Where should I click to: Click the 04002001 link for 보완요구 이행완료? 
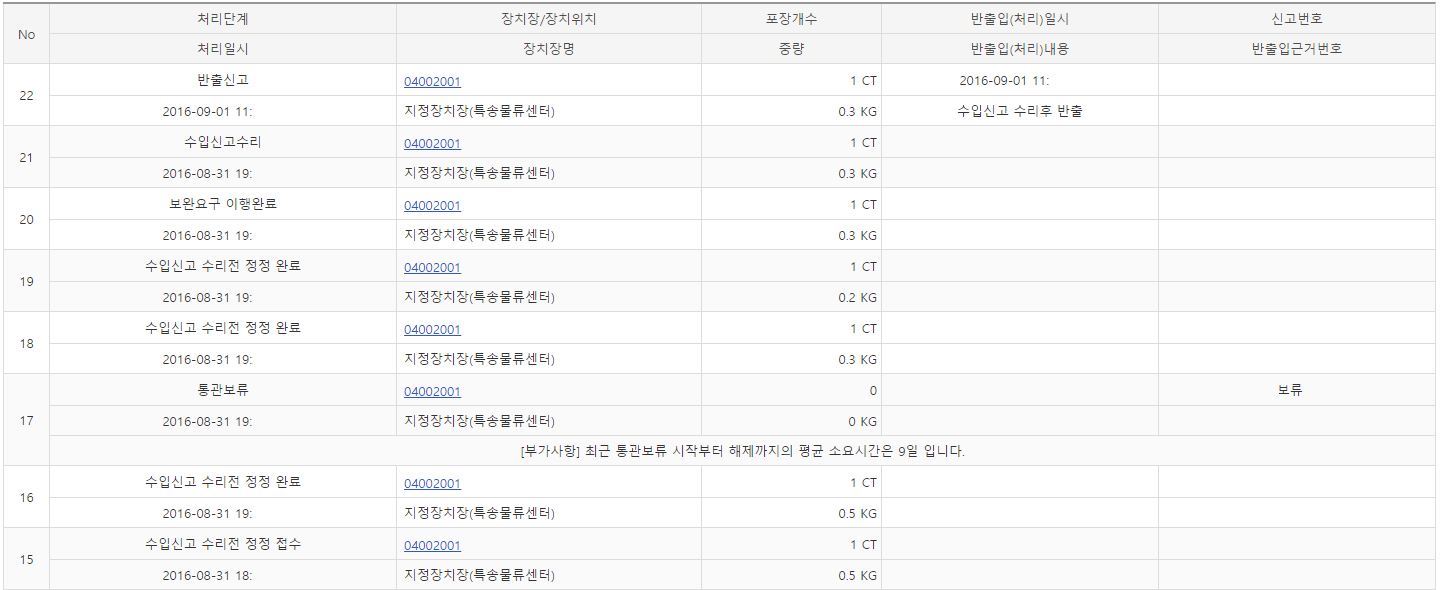[x=432, y=206]
